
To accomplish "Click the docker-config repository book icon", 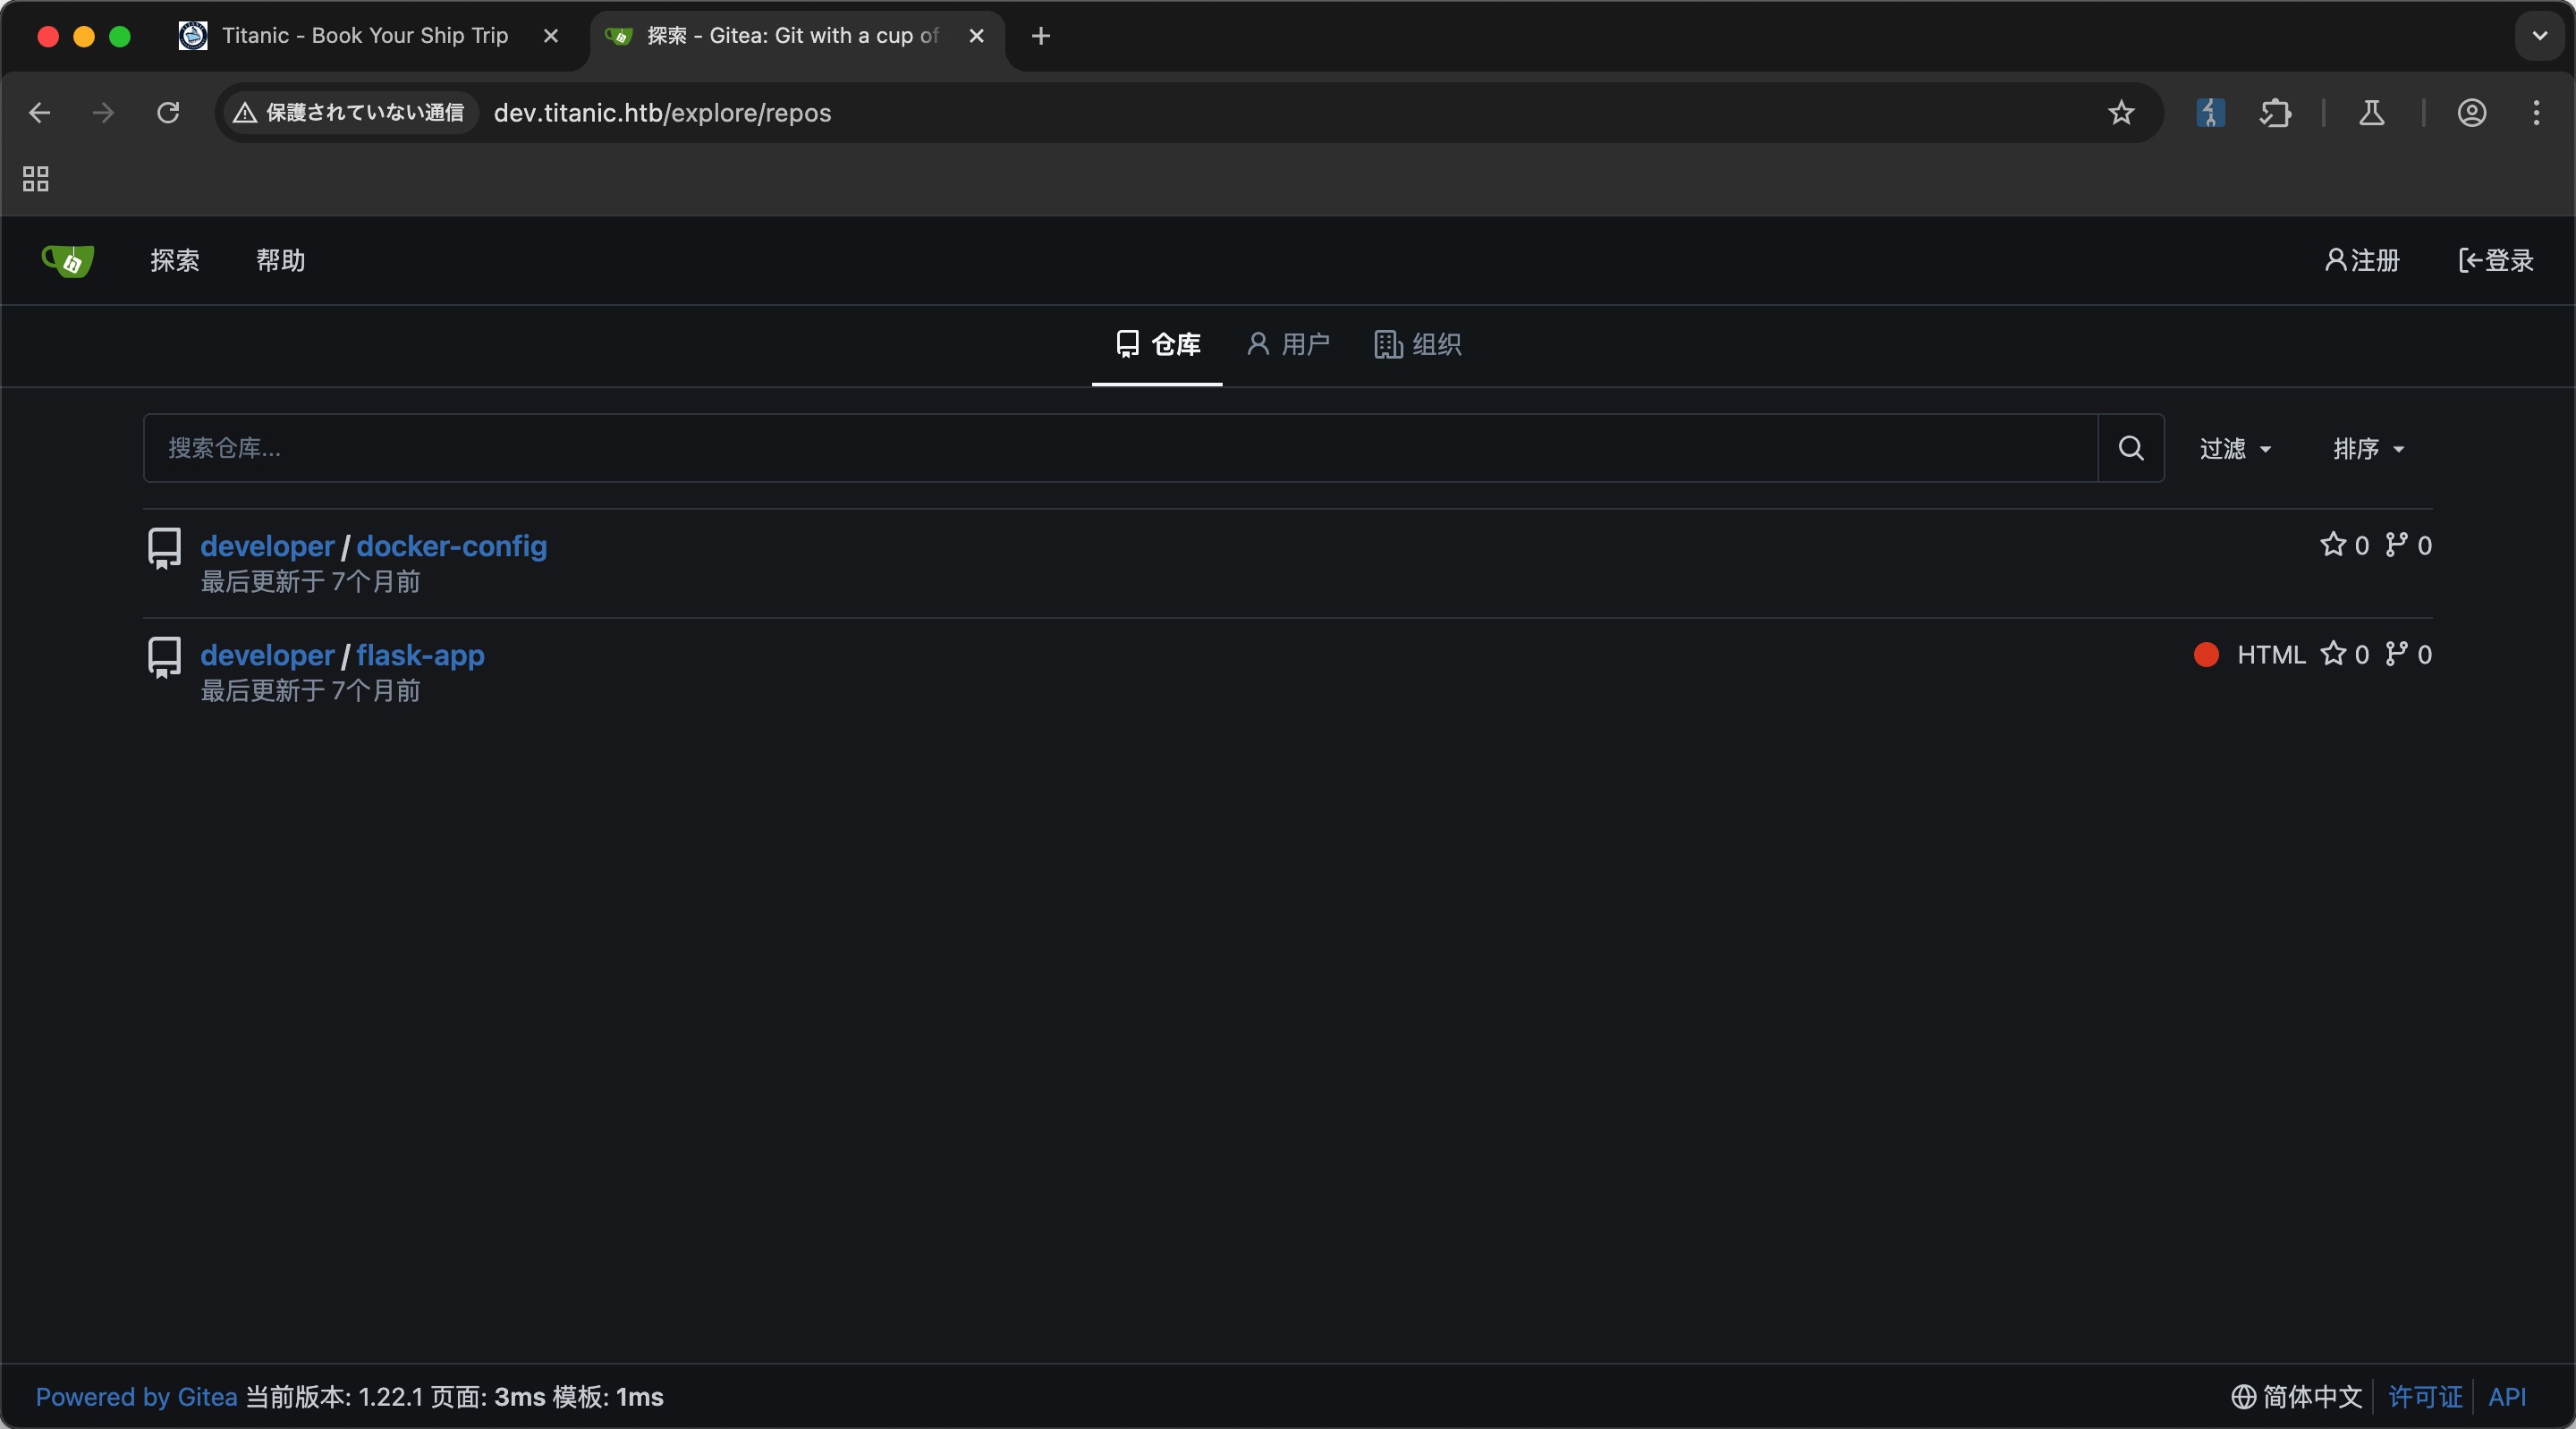I will pyautogui.click(x=164, y=548).
